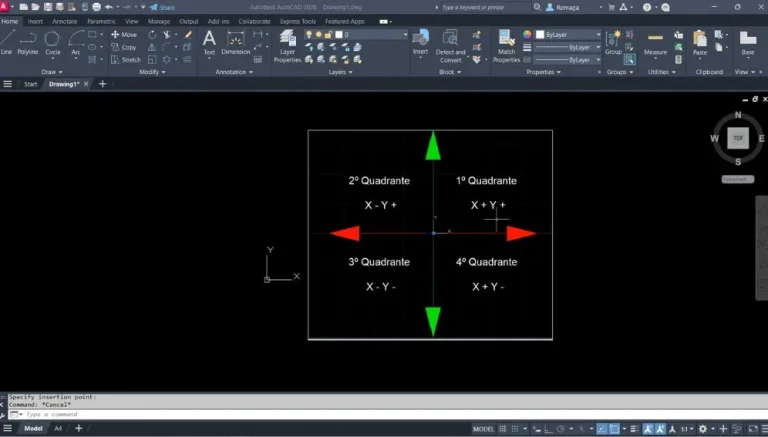Expand the Draw panel
Image resolution: width=768 pixels, height=437 pixels.
coord(52,72)
